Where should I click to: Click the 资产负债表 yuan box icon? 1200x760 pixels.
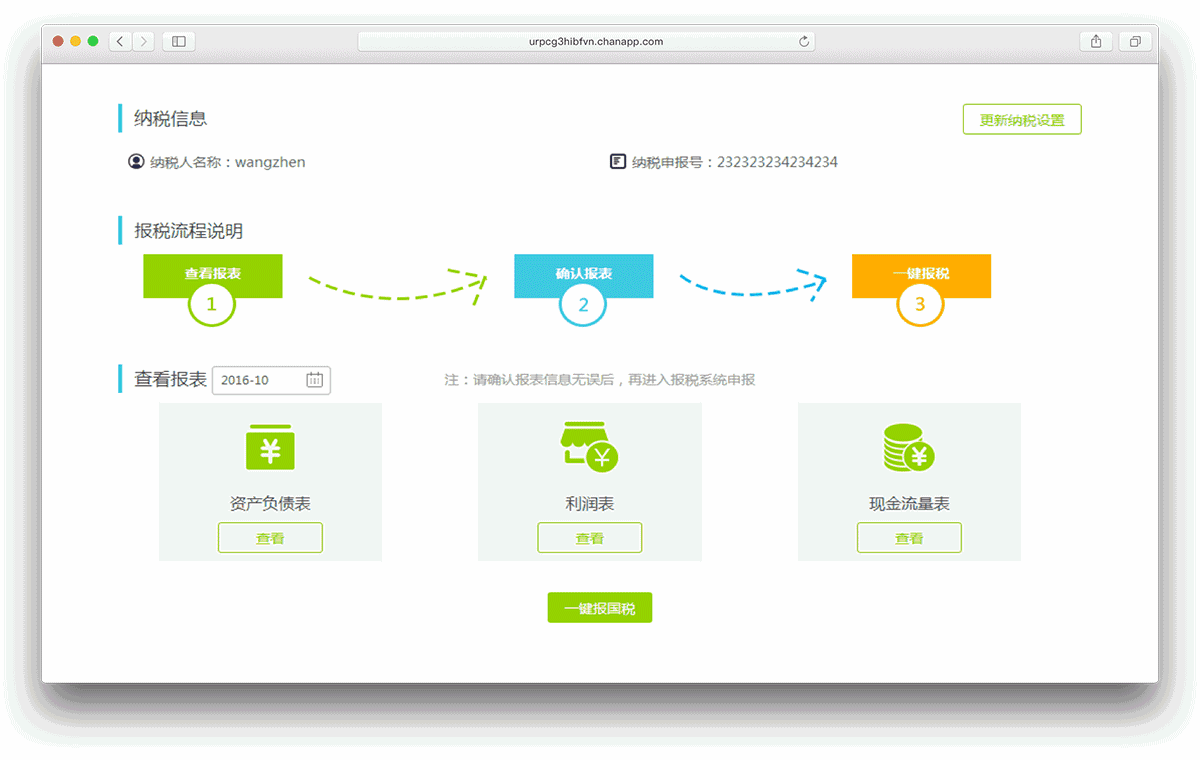point(270,447)
